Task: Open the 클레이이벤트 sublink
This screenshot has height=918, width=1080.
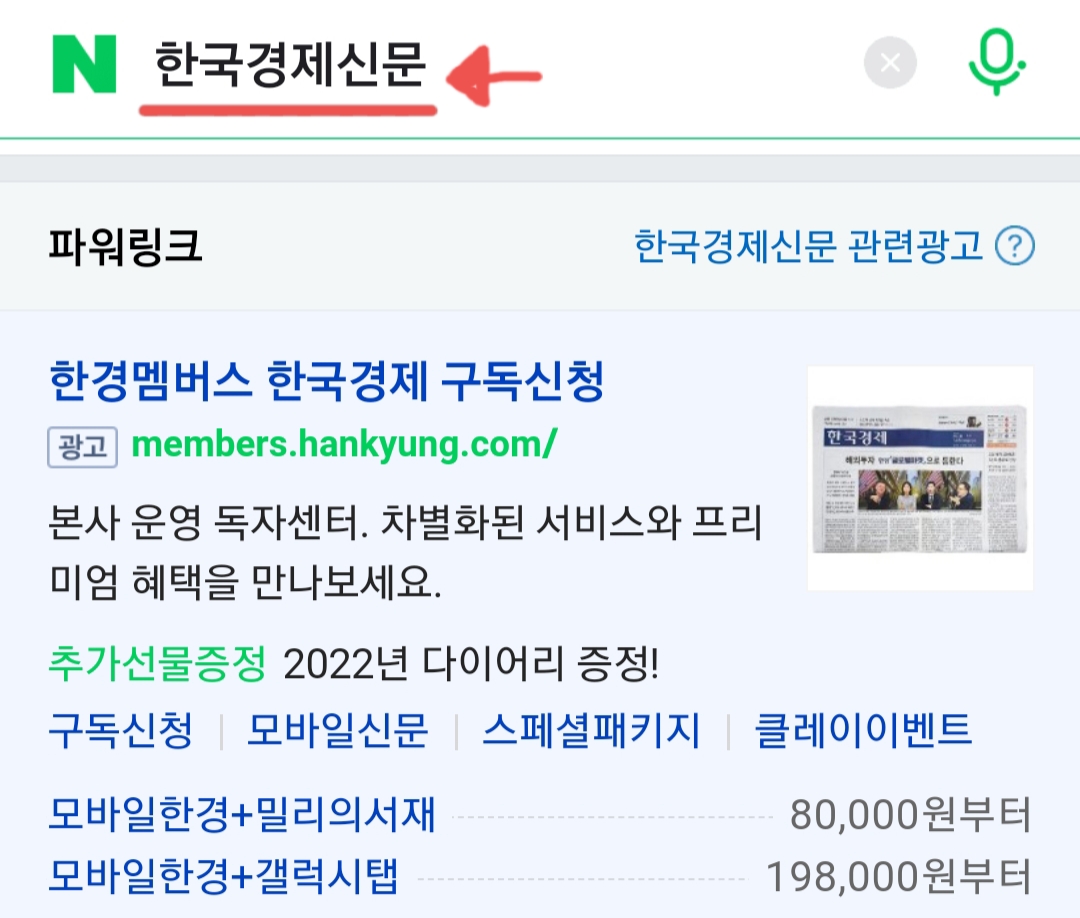Action: [x=863, y=730]
